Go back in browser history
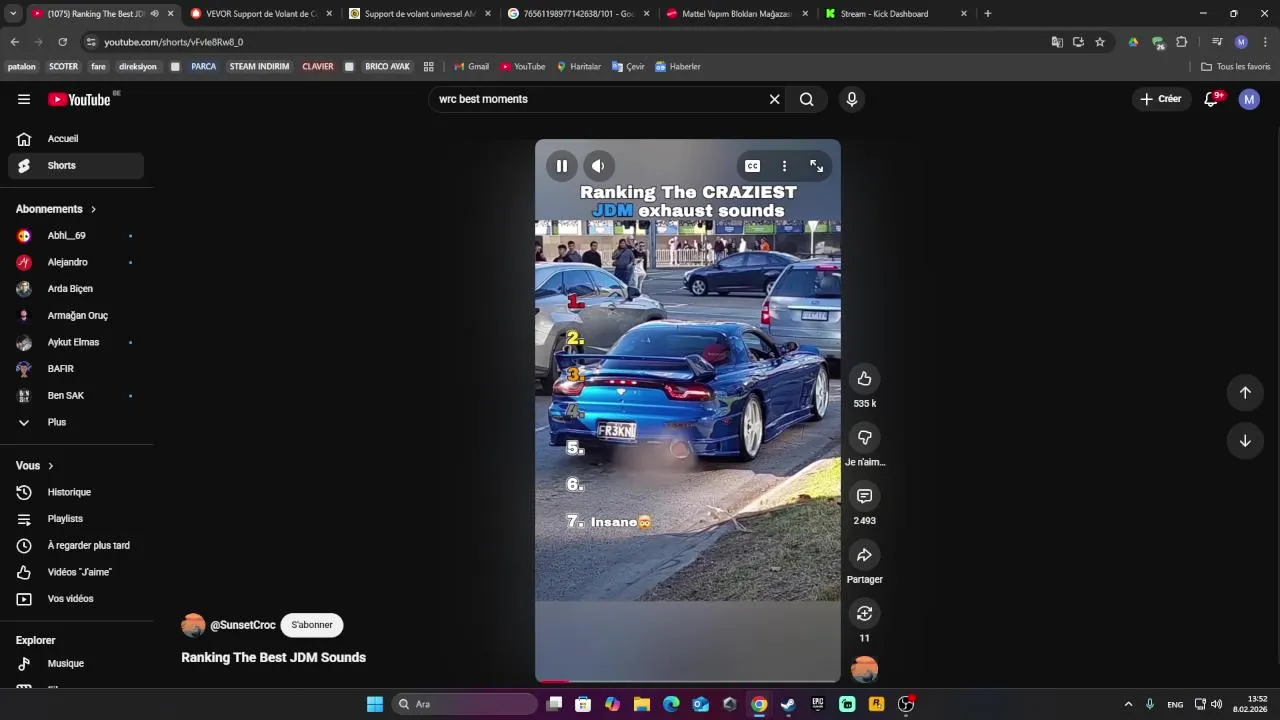This screenshot has height=720, width=1280. pyautogui.click(x=14, y=42)
